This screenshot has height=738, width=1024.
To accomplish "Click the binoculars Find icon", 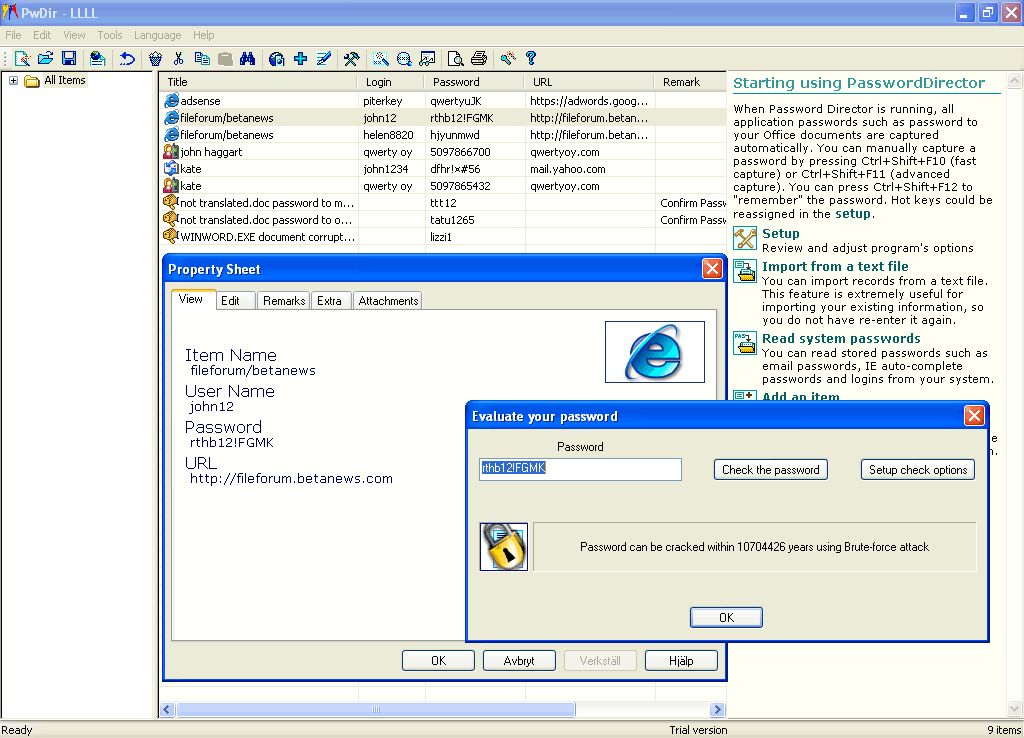I will [x=248, y=59].
